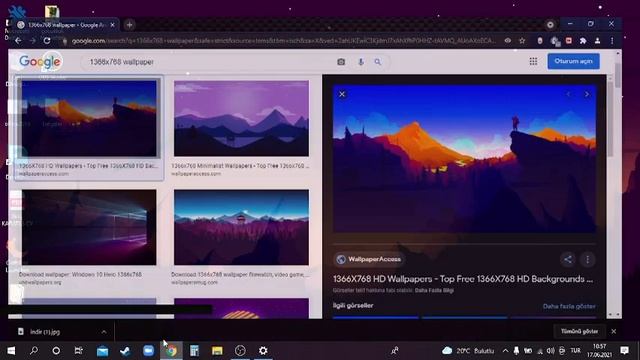The height and width of the screenshot is (360, 640).
Task: Select the orange mountain hiker thumbnail
Action: 89,118
